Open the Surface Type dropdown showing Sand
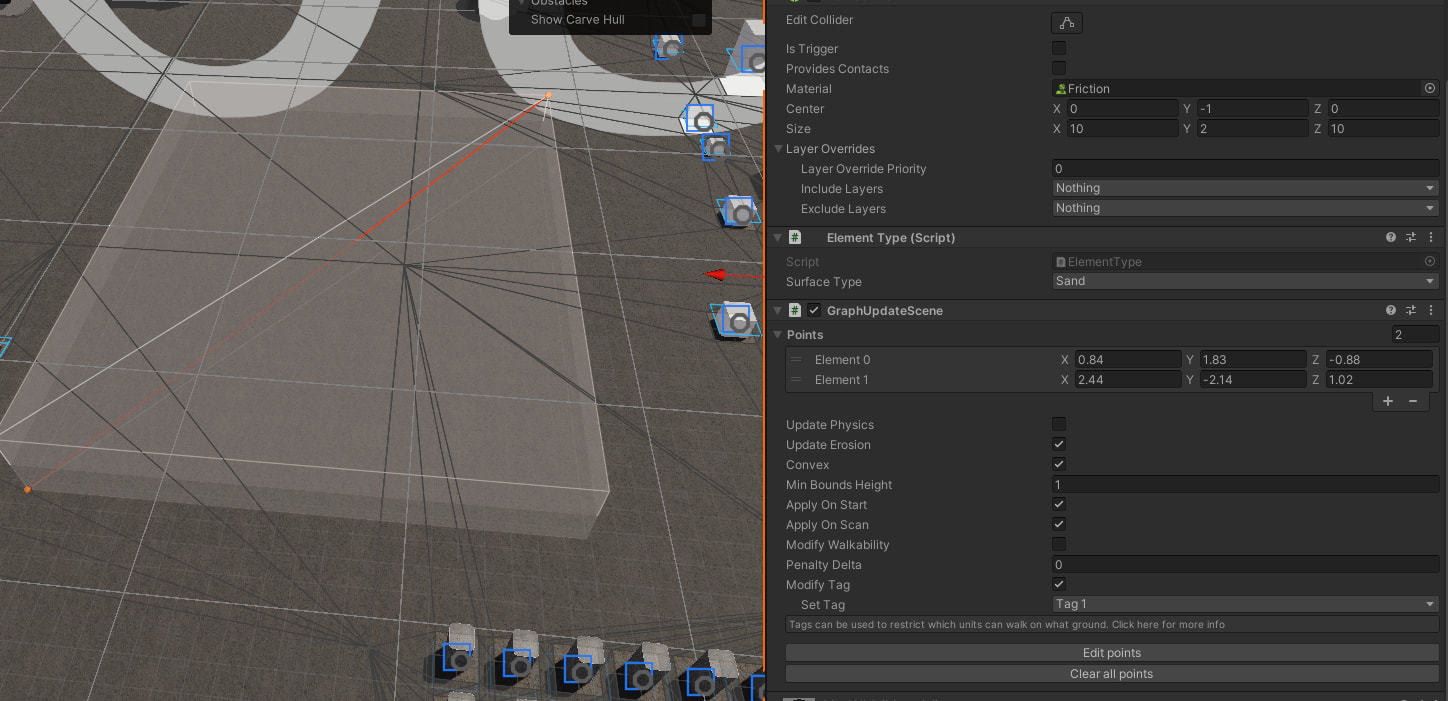The width and height of the screenshot is (1448, 701). 1245,281
